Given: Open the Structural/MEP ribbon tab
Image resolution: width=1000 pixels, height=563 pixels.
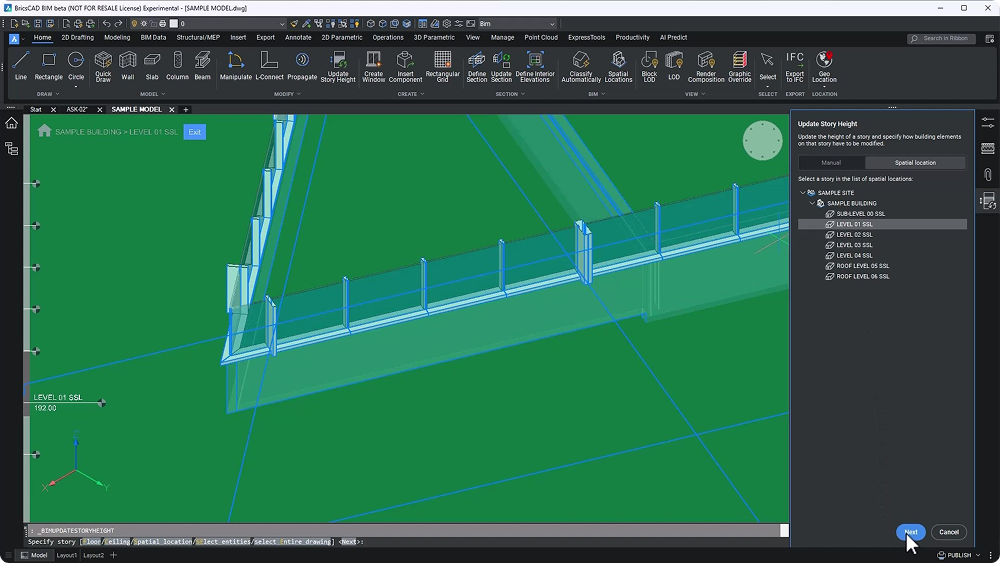Looking at the screenshot, I should tap(198, 38).
